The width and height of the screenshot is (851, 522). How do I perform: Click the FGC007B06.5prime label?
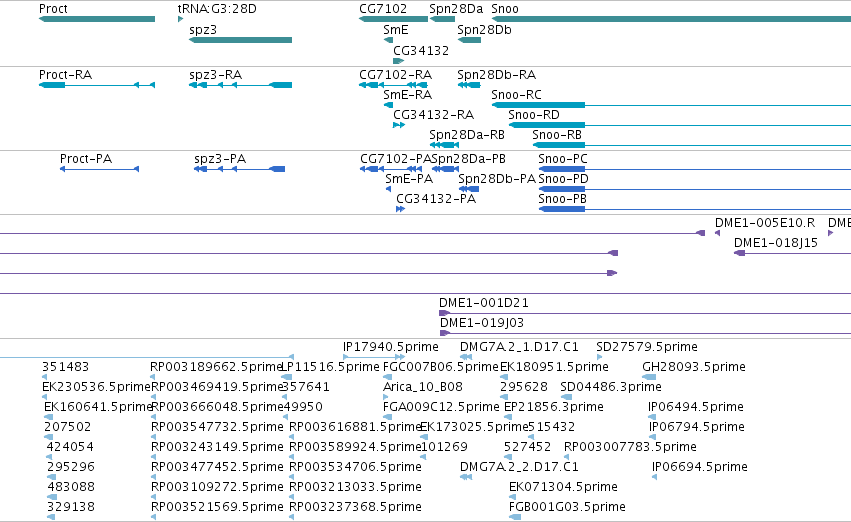pos(440,366)
